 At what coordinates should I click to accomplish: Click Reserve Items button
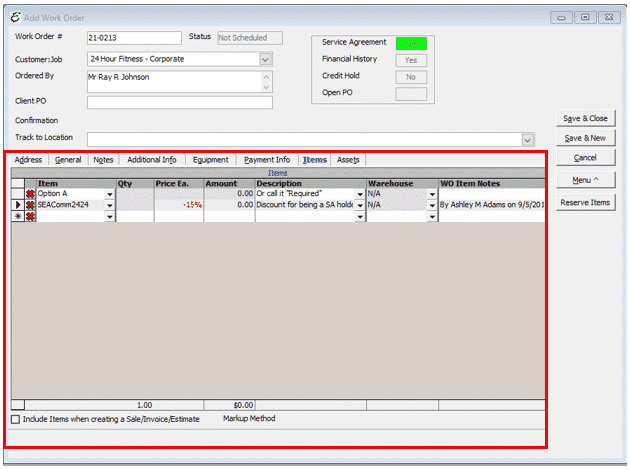pos(585,203)
